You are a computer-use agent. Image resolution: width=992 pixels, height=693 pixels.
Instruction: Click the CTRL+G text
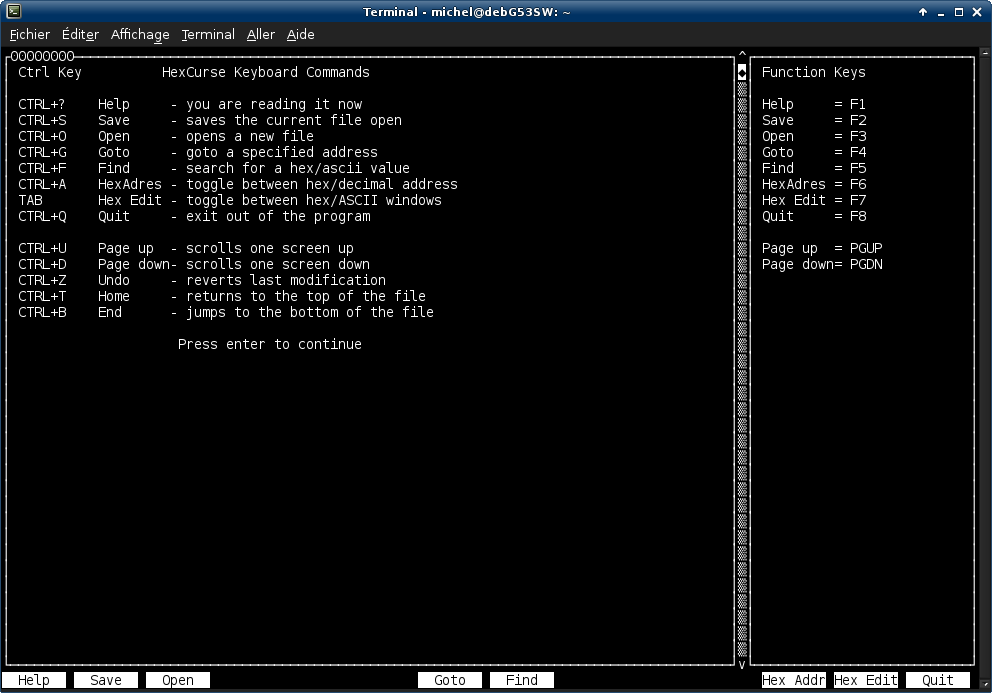click(x=42, y=153)
